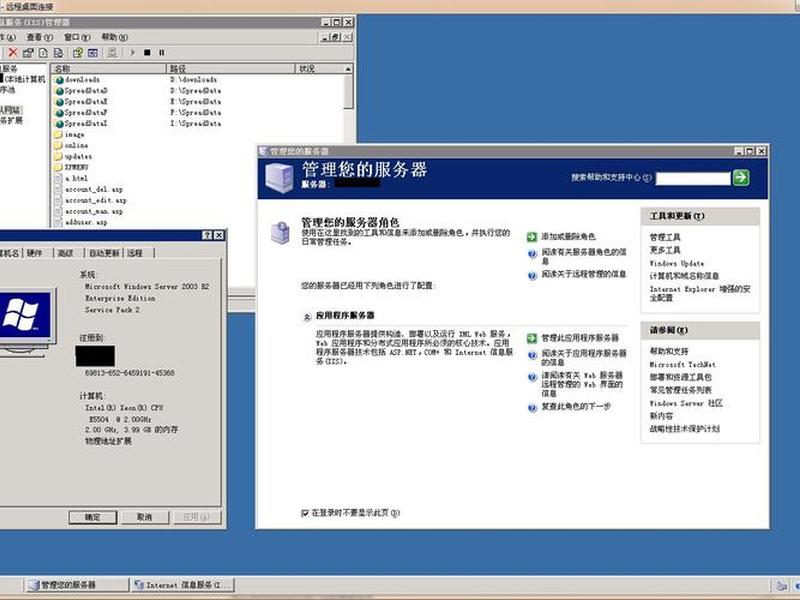Image resolution: width=800 pixels, height=600 pixels.
Task: Click the server tower icon in Manage Your Server header
Action: (x=279, y=178)
